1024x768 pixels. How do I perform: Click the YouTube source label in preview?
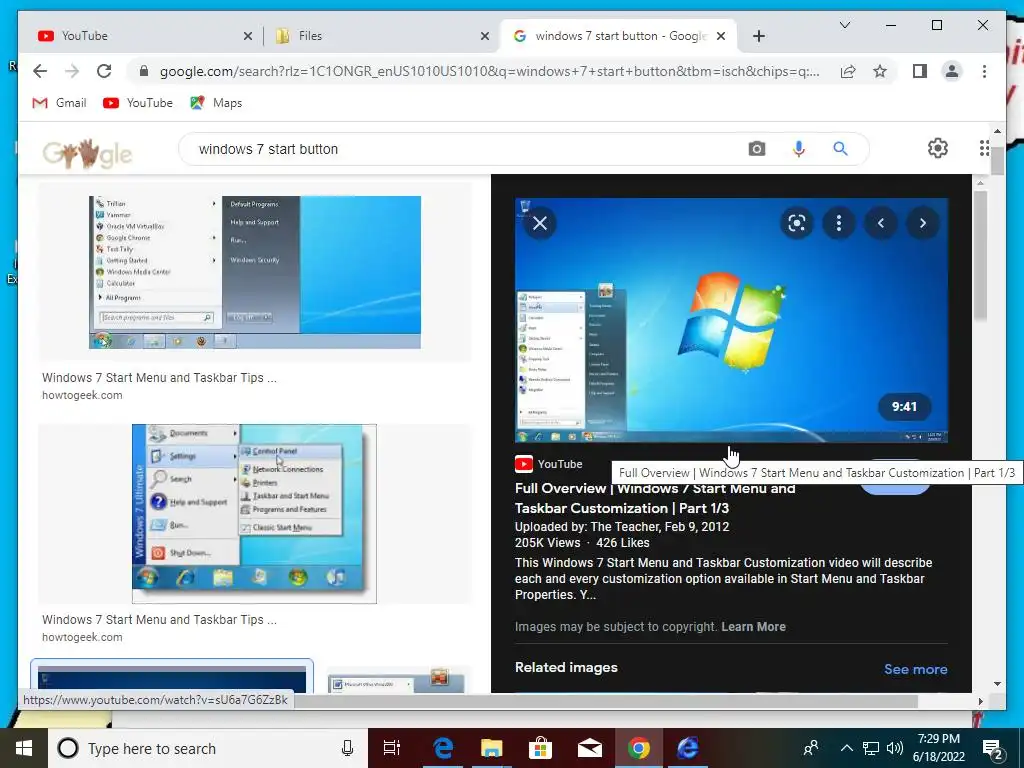[x=549, y=464]
